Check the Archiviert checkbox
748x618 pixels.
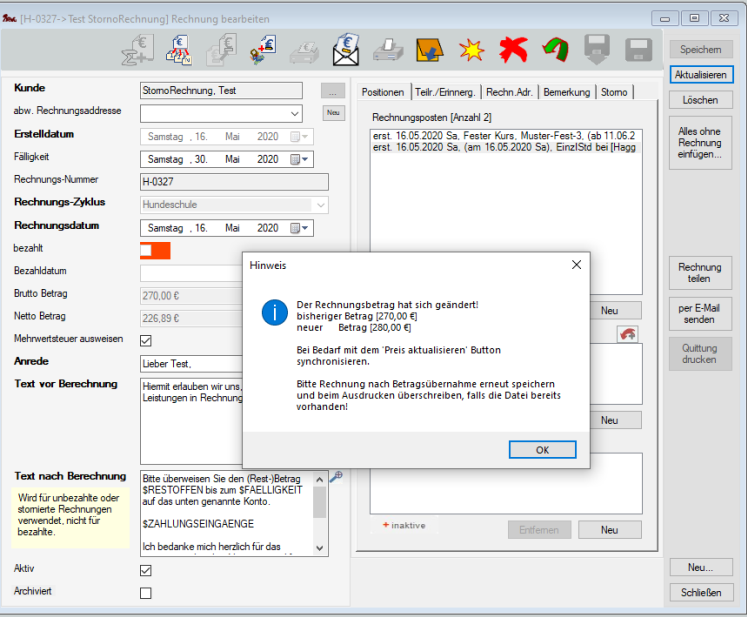pos(146,593)
